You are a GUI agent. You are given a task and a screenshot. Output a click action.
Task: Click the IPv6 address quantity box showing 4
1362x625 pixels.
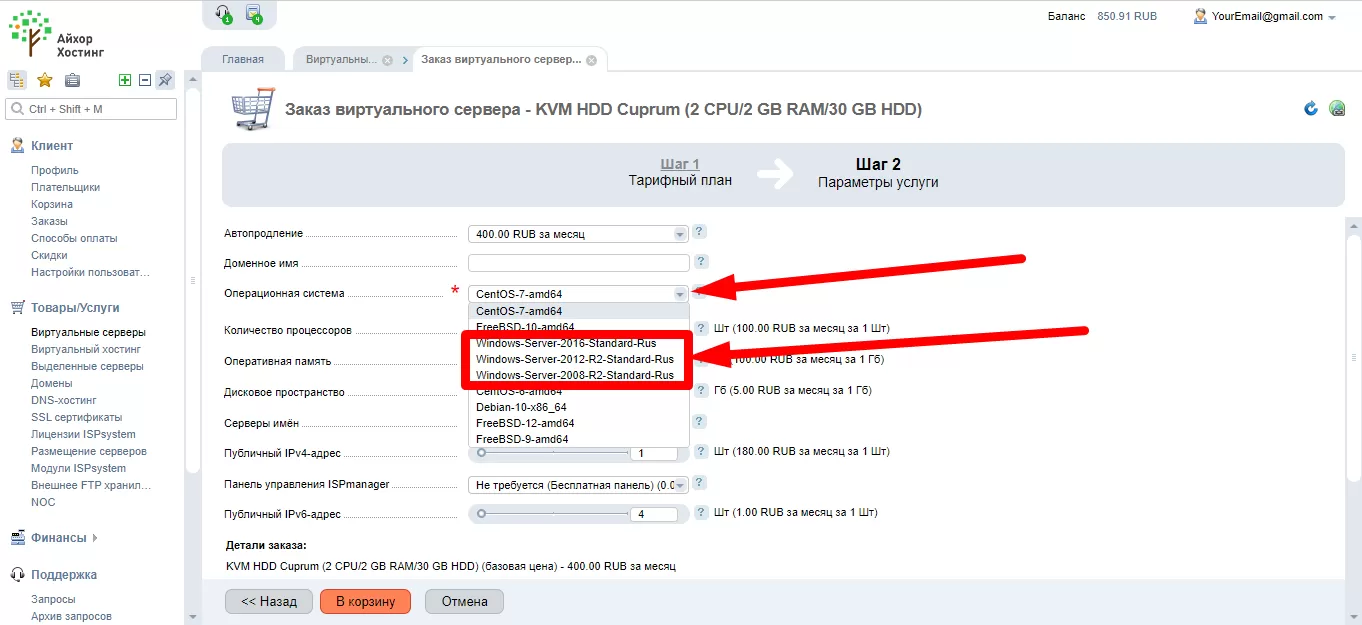pyautogui.click(x=653, y=515)
